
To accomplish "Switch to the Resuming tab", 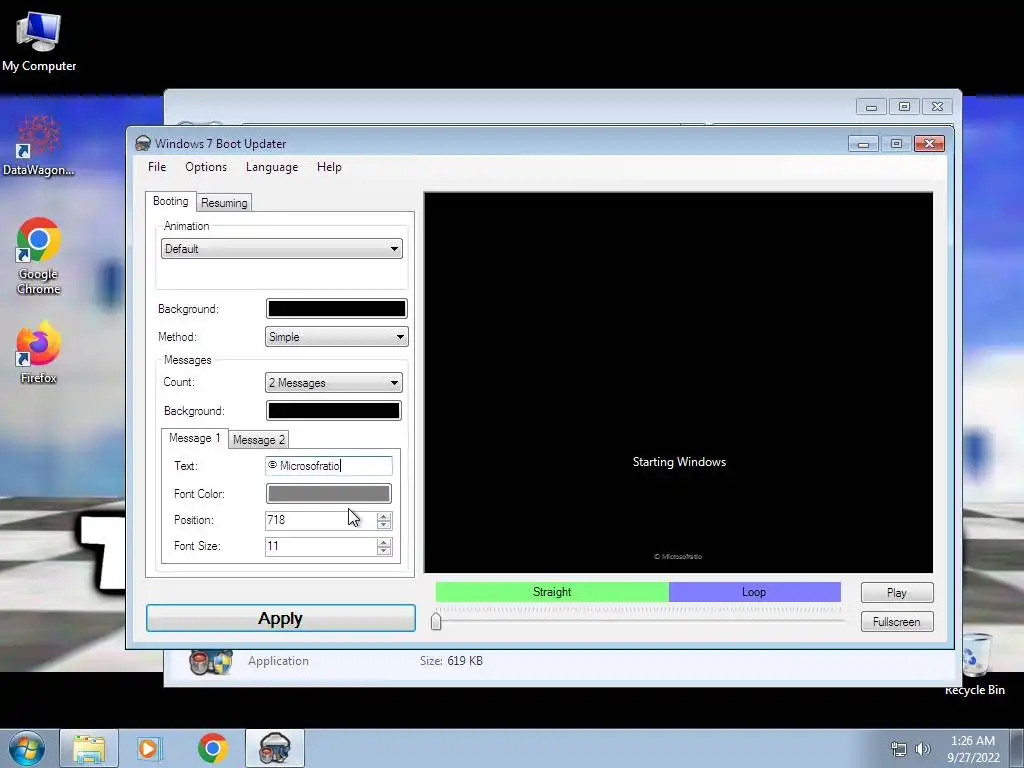I will [x=224, y=203].
